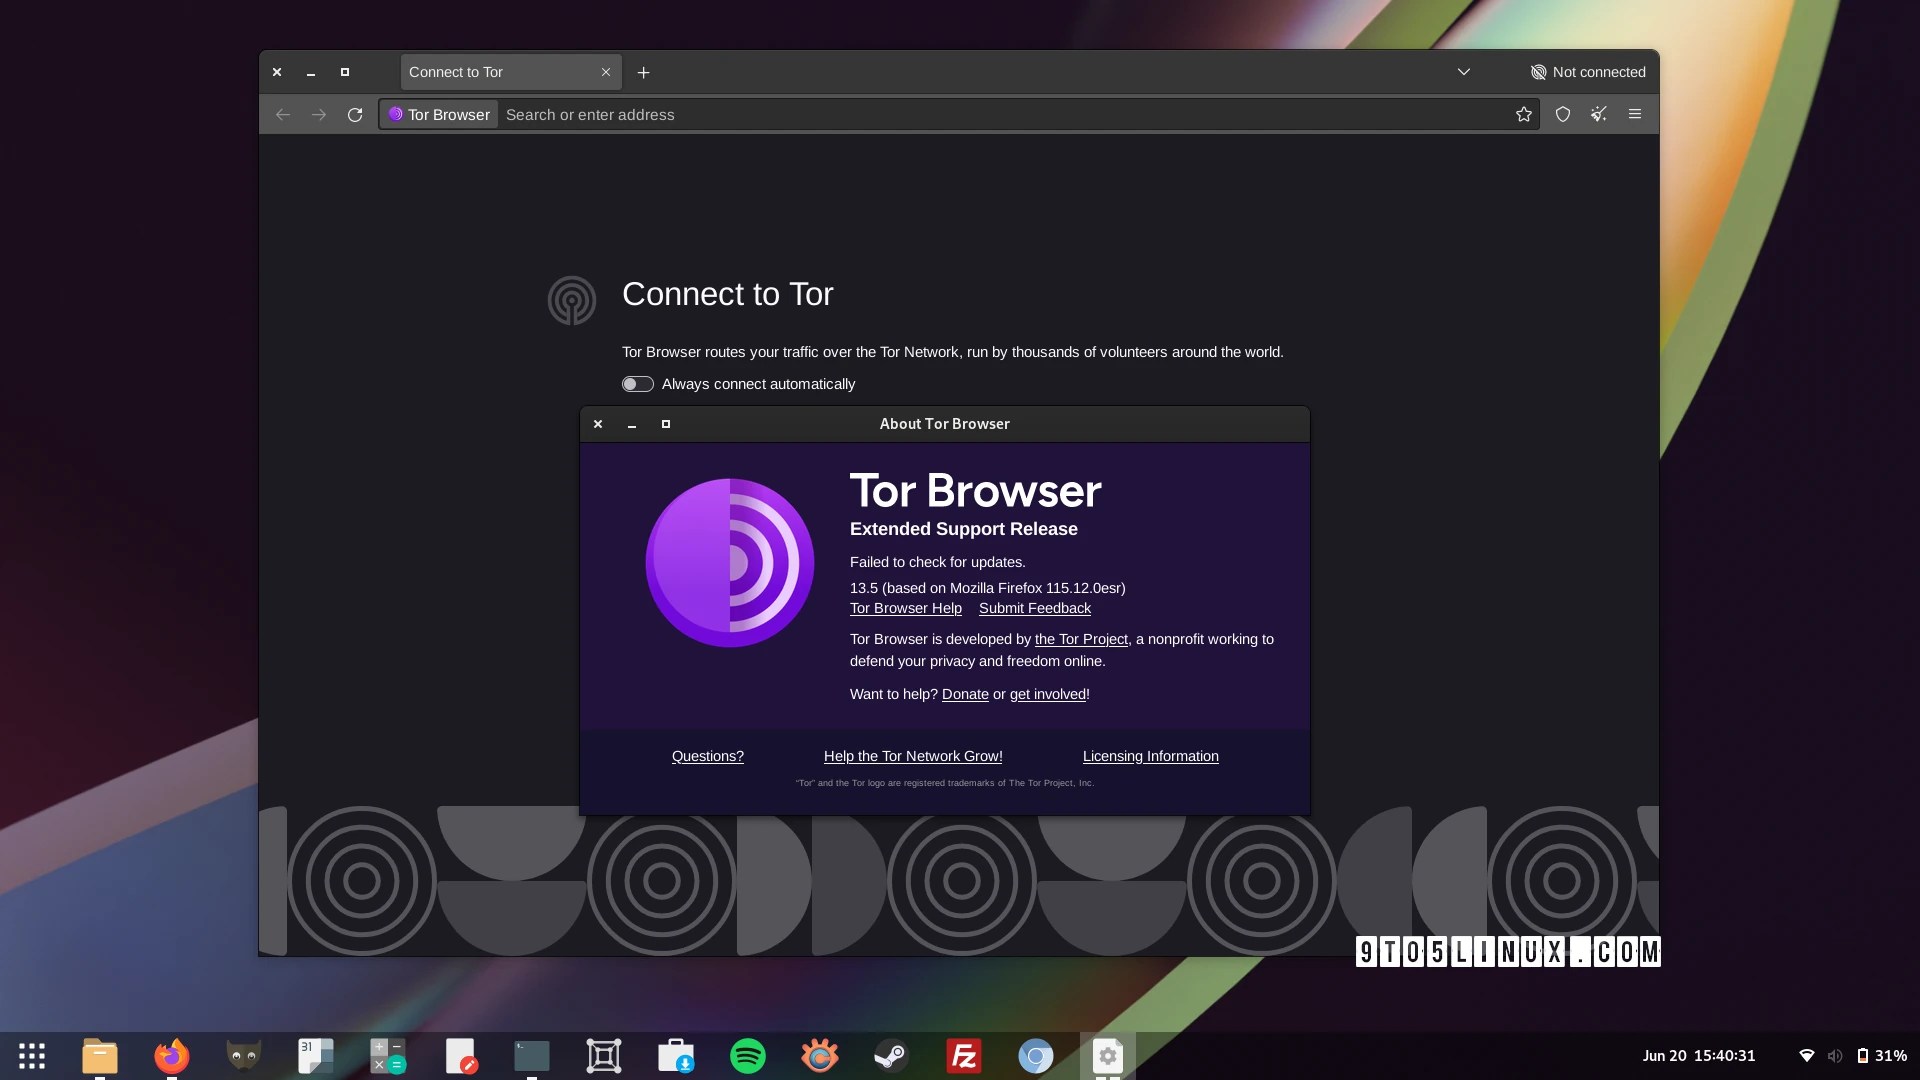This screenshot has height=1080, width=1920.
Task: Bookmark page with the star icon
Action: pos(1523,114)
